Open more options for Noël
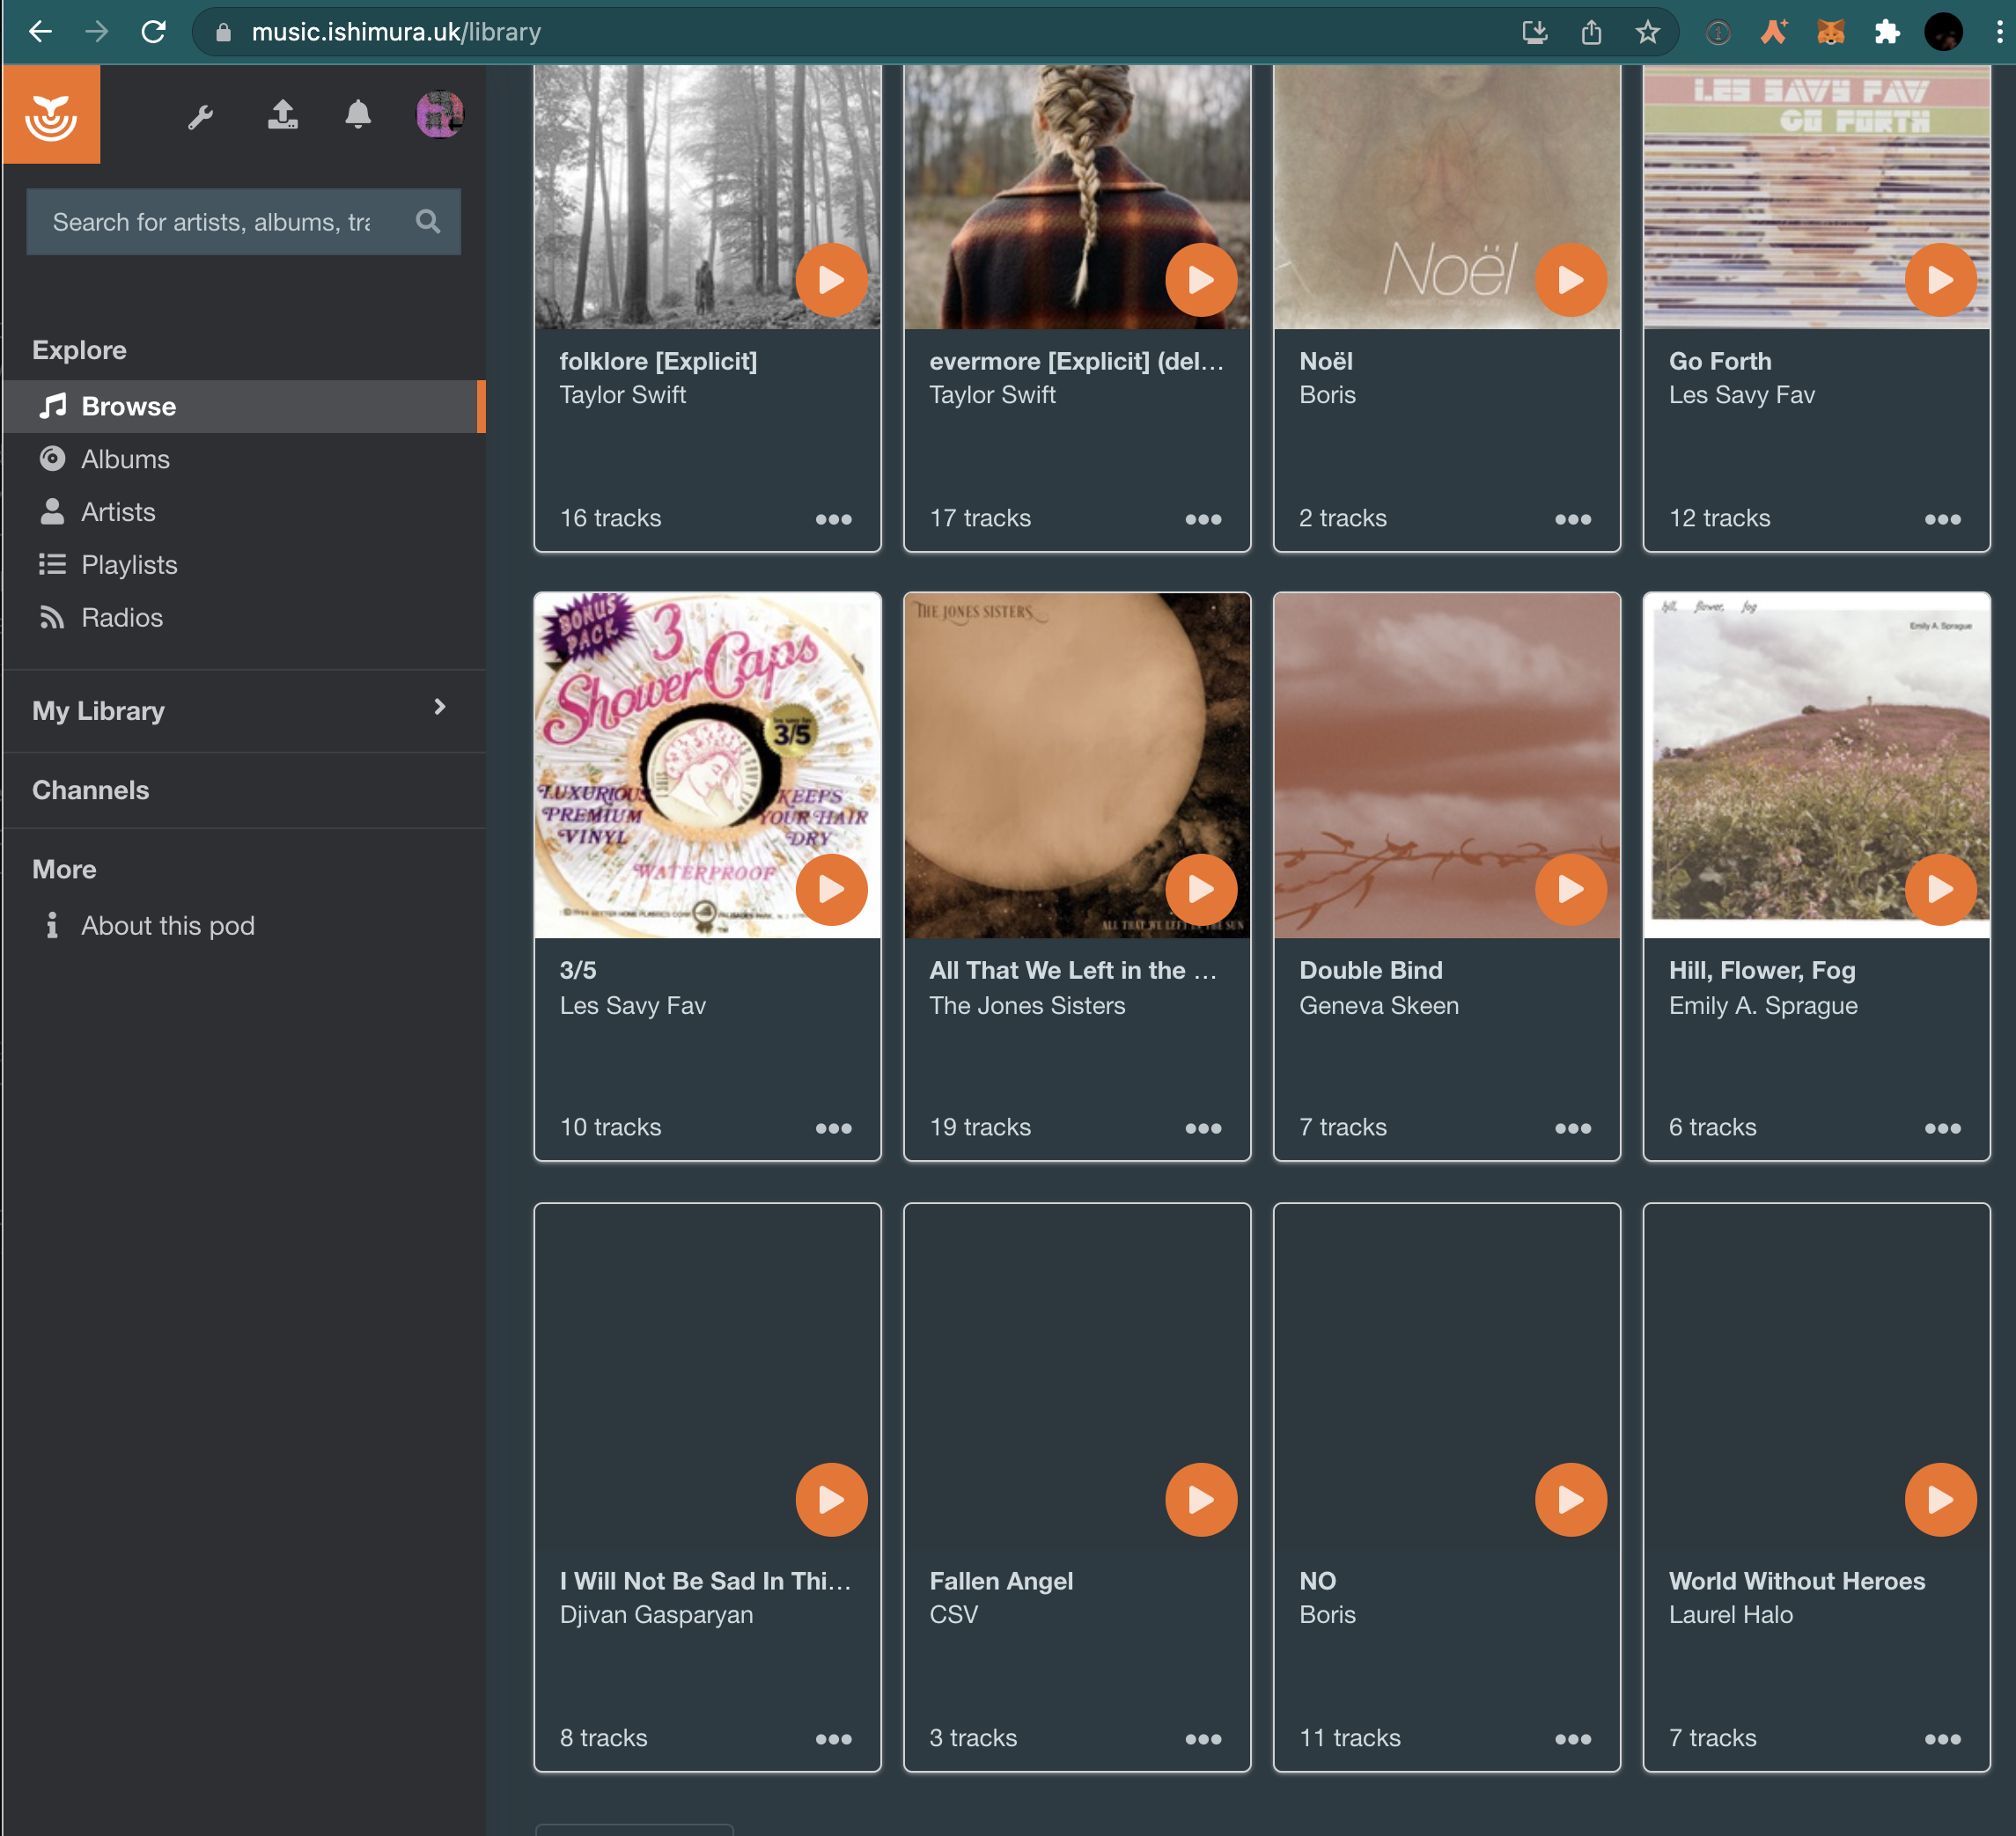Viewport: 2016px width, 1836px height. coord(1573,519)
